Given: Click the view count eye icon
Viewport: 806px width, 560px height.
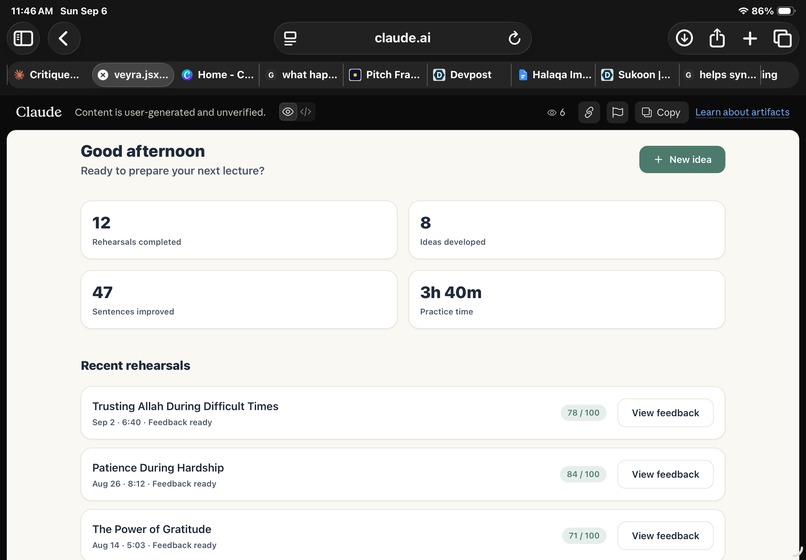Looking at the screenshot, I should click(552, 113).
